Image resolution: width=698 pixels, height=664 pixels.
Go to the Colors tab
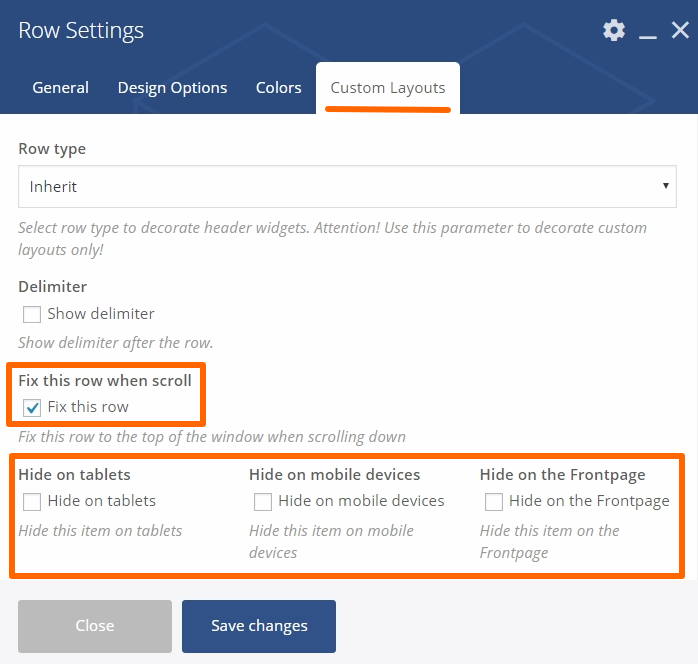278,88
